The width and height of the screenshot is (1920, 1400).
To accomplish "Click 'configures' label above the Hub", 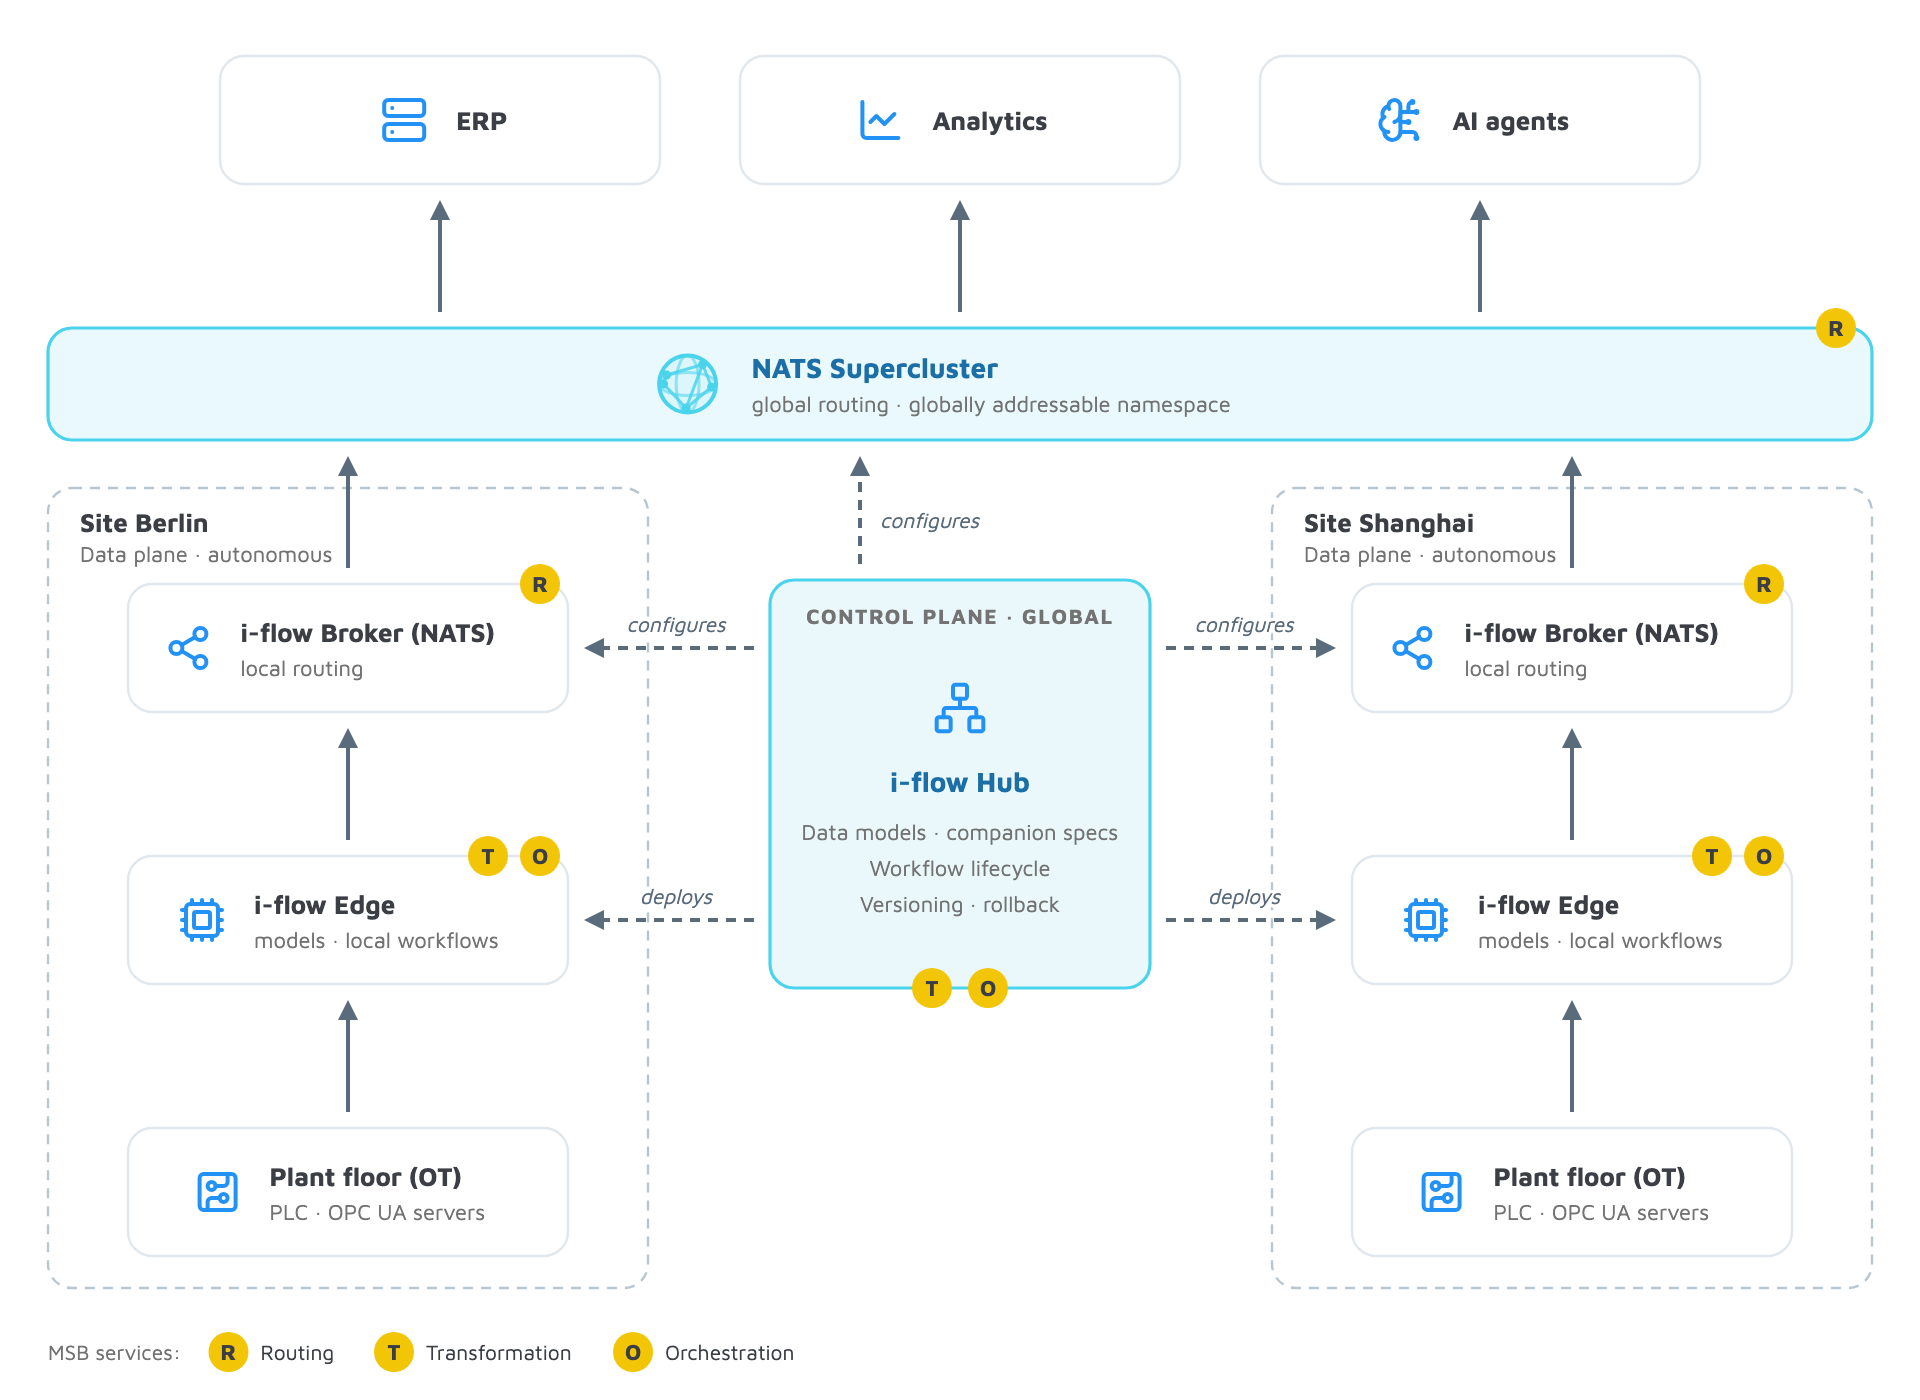I will point(930,521).
